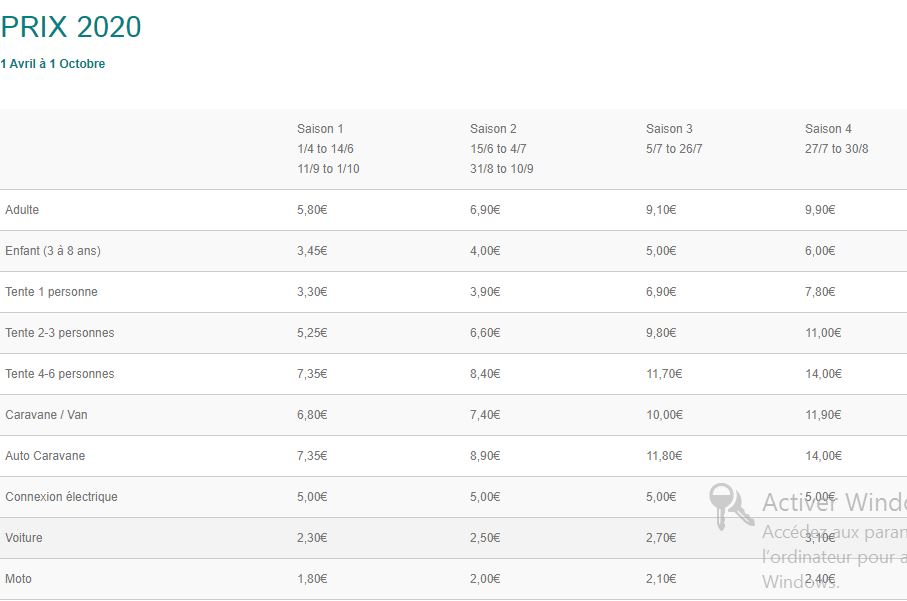
Task: Click the Adulte row label
Action: click(22, 210)
